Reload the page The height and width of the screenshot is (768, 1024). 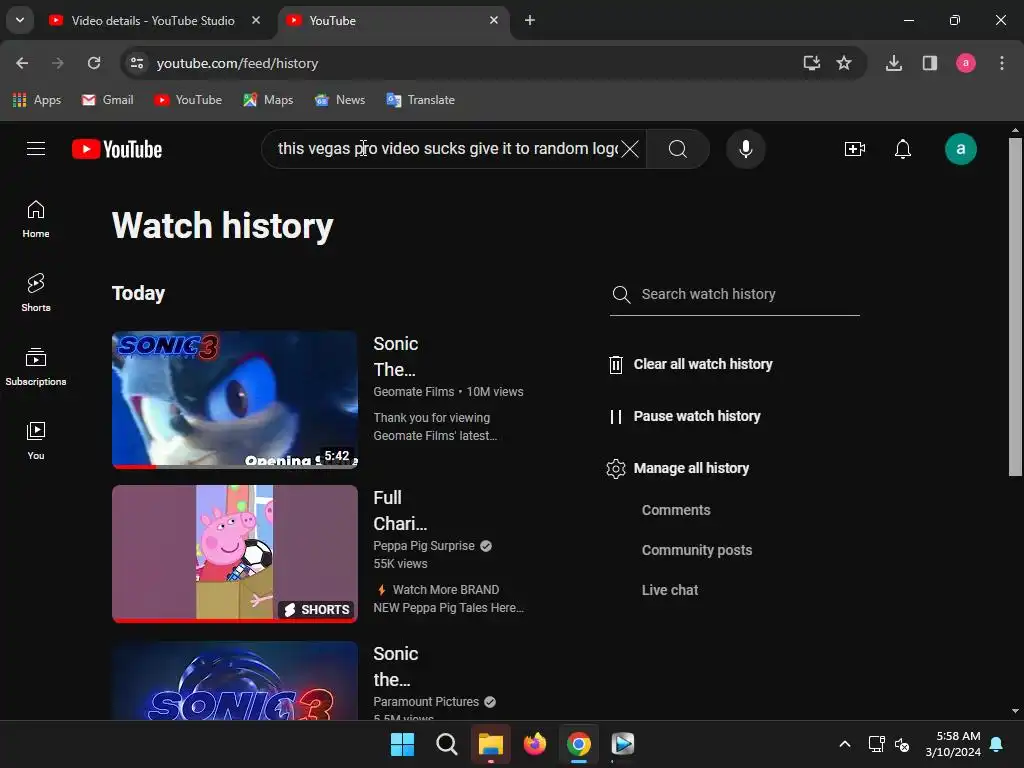[94, 63]
